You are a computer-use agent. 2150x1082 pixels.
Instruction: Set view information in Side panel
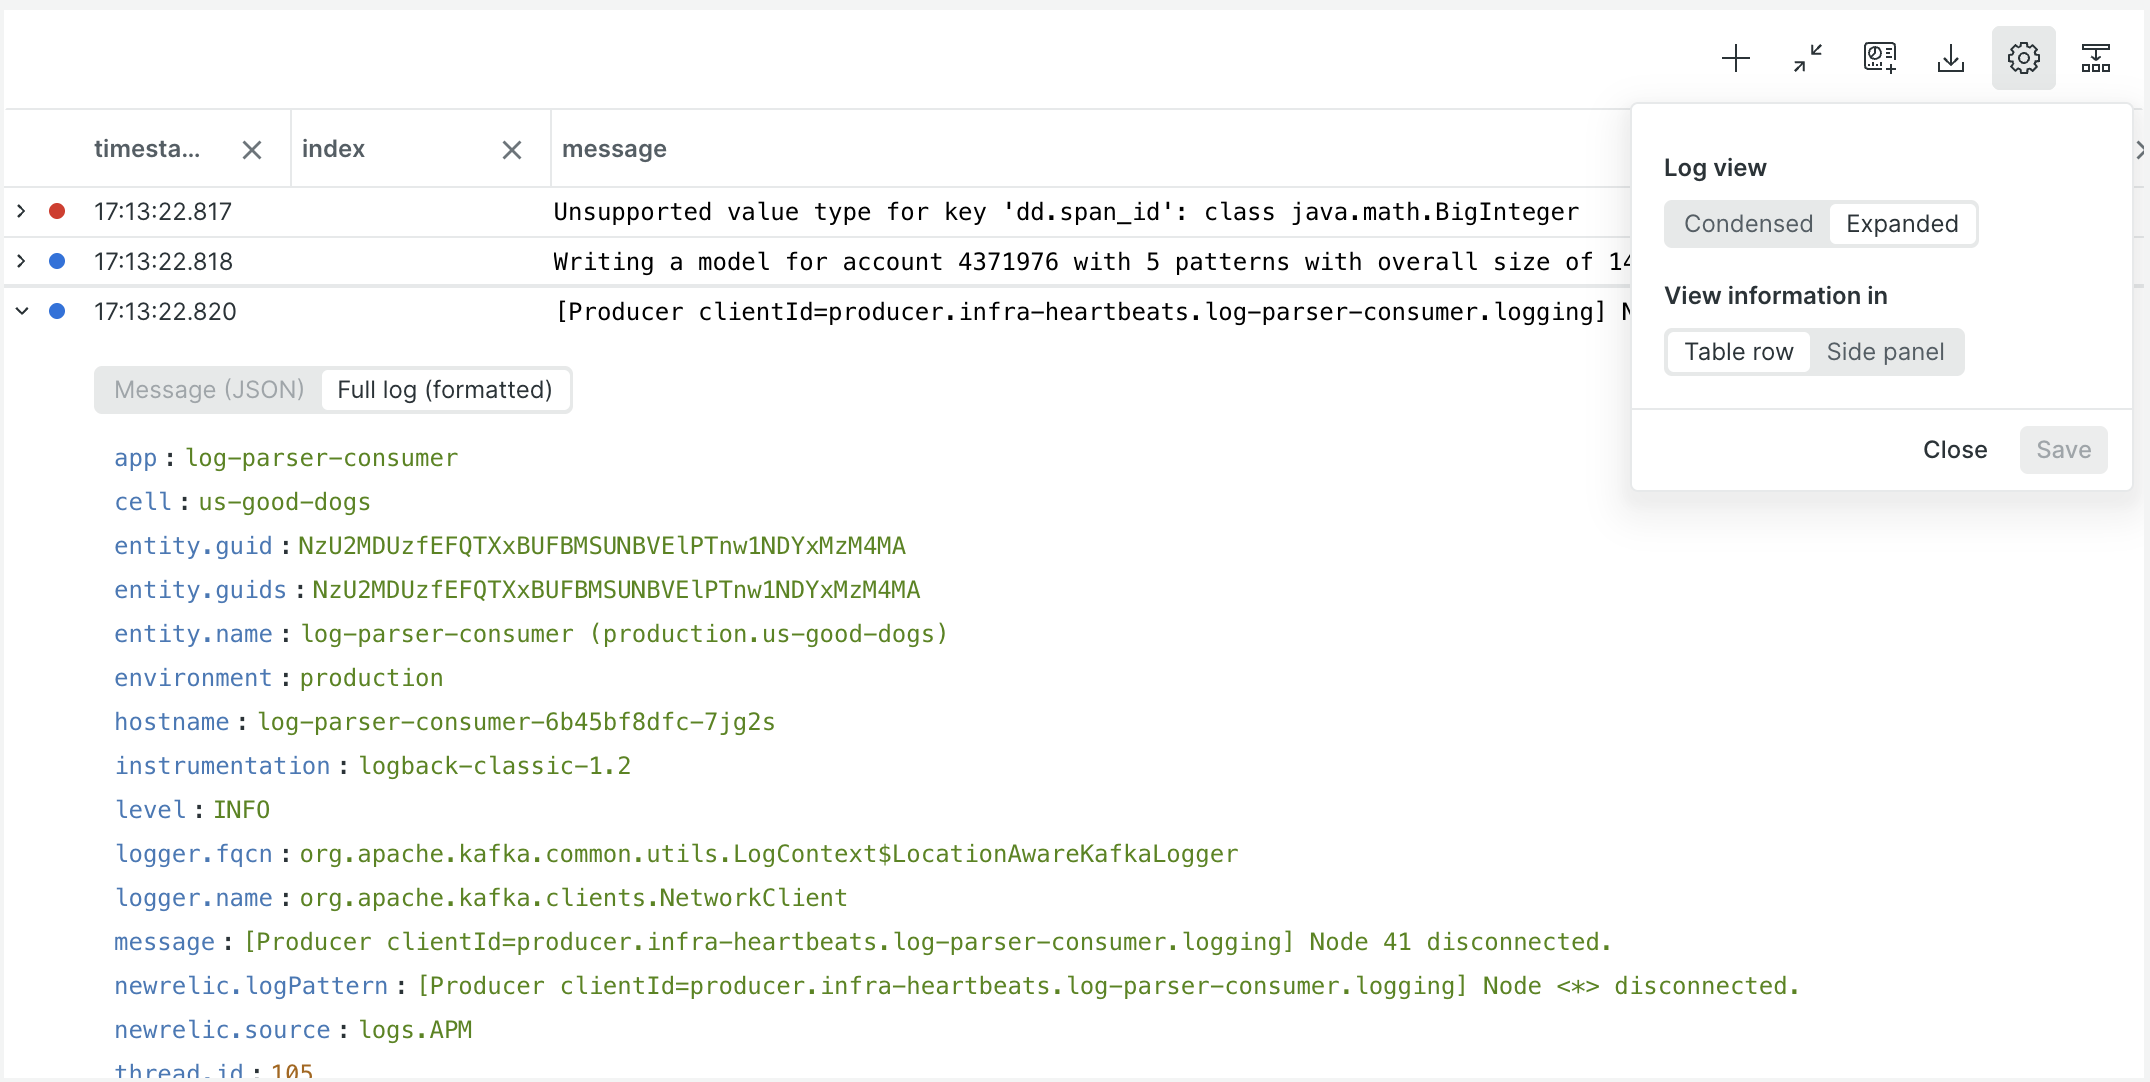click(x=1885, y=351)
